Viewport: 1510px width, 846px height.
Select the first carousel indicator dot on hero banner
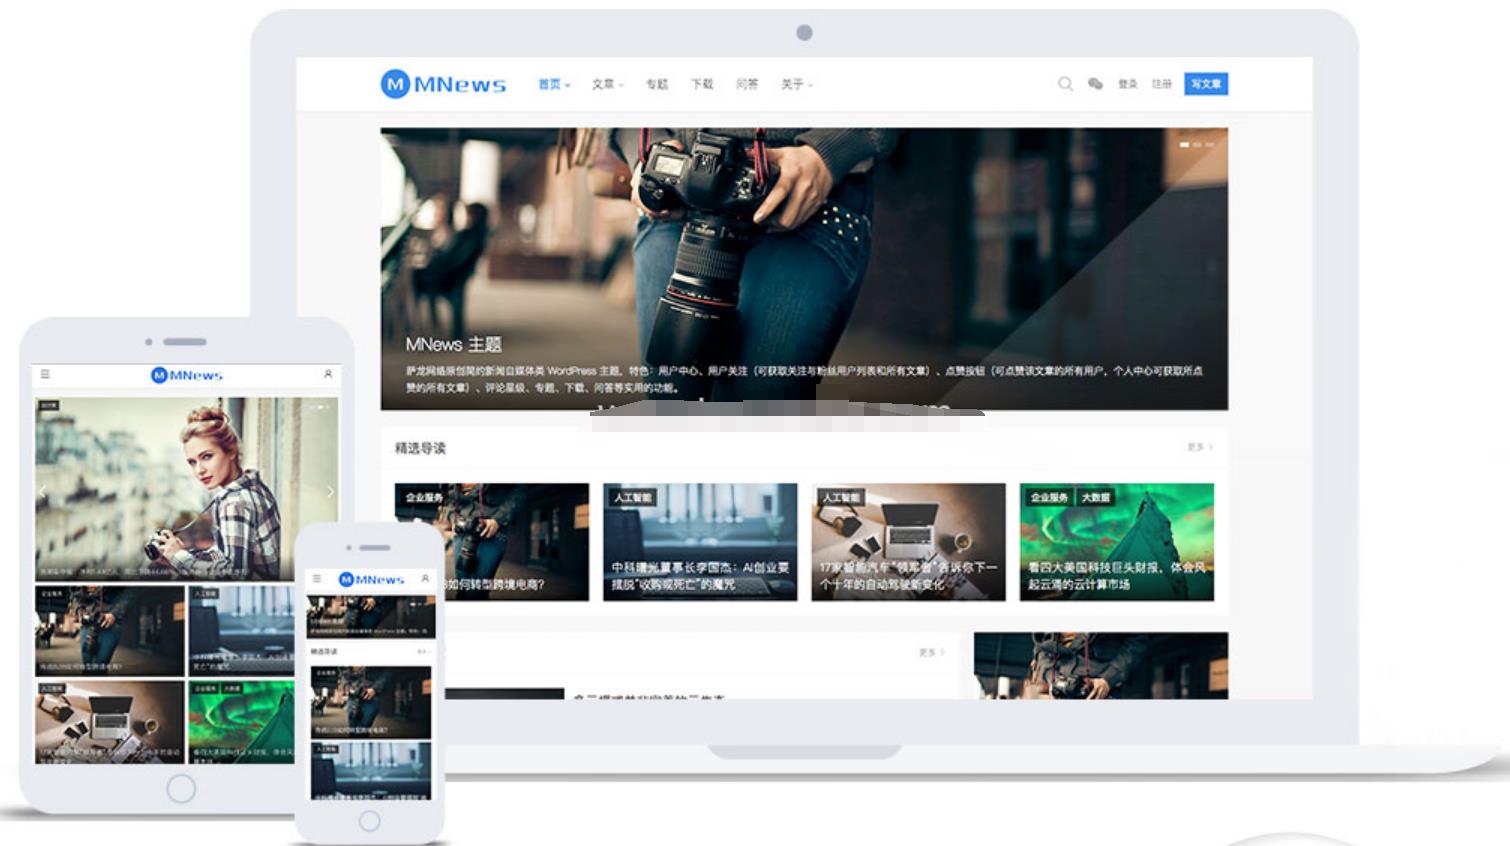click(x=1184, y=145)
